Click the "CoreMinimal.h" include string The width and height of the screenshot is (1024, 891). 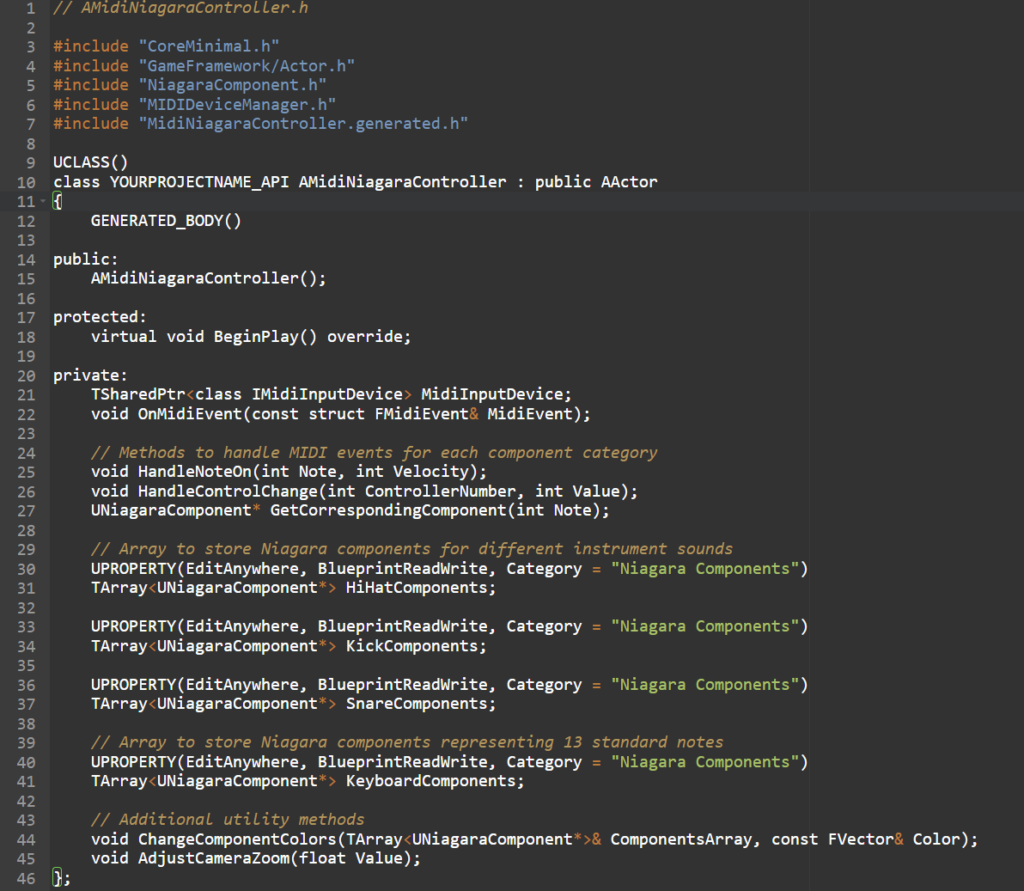pyautogui.click(x=209, y=46)
